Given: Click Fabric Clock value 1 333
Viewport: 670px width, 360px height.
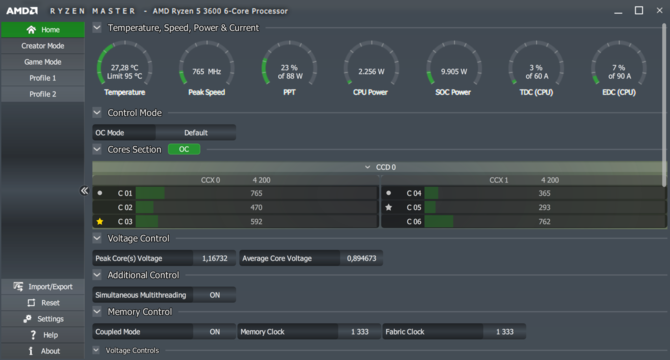Looking at the screenshot, I should (x=505, y=332).
